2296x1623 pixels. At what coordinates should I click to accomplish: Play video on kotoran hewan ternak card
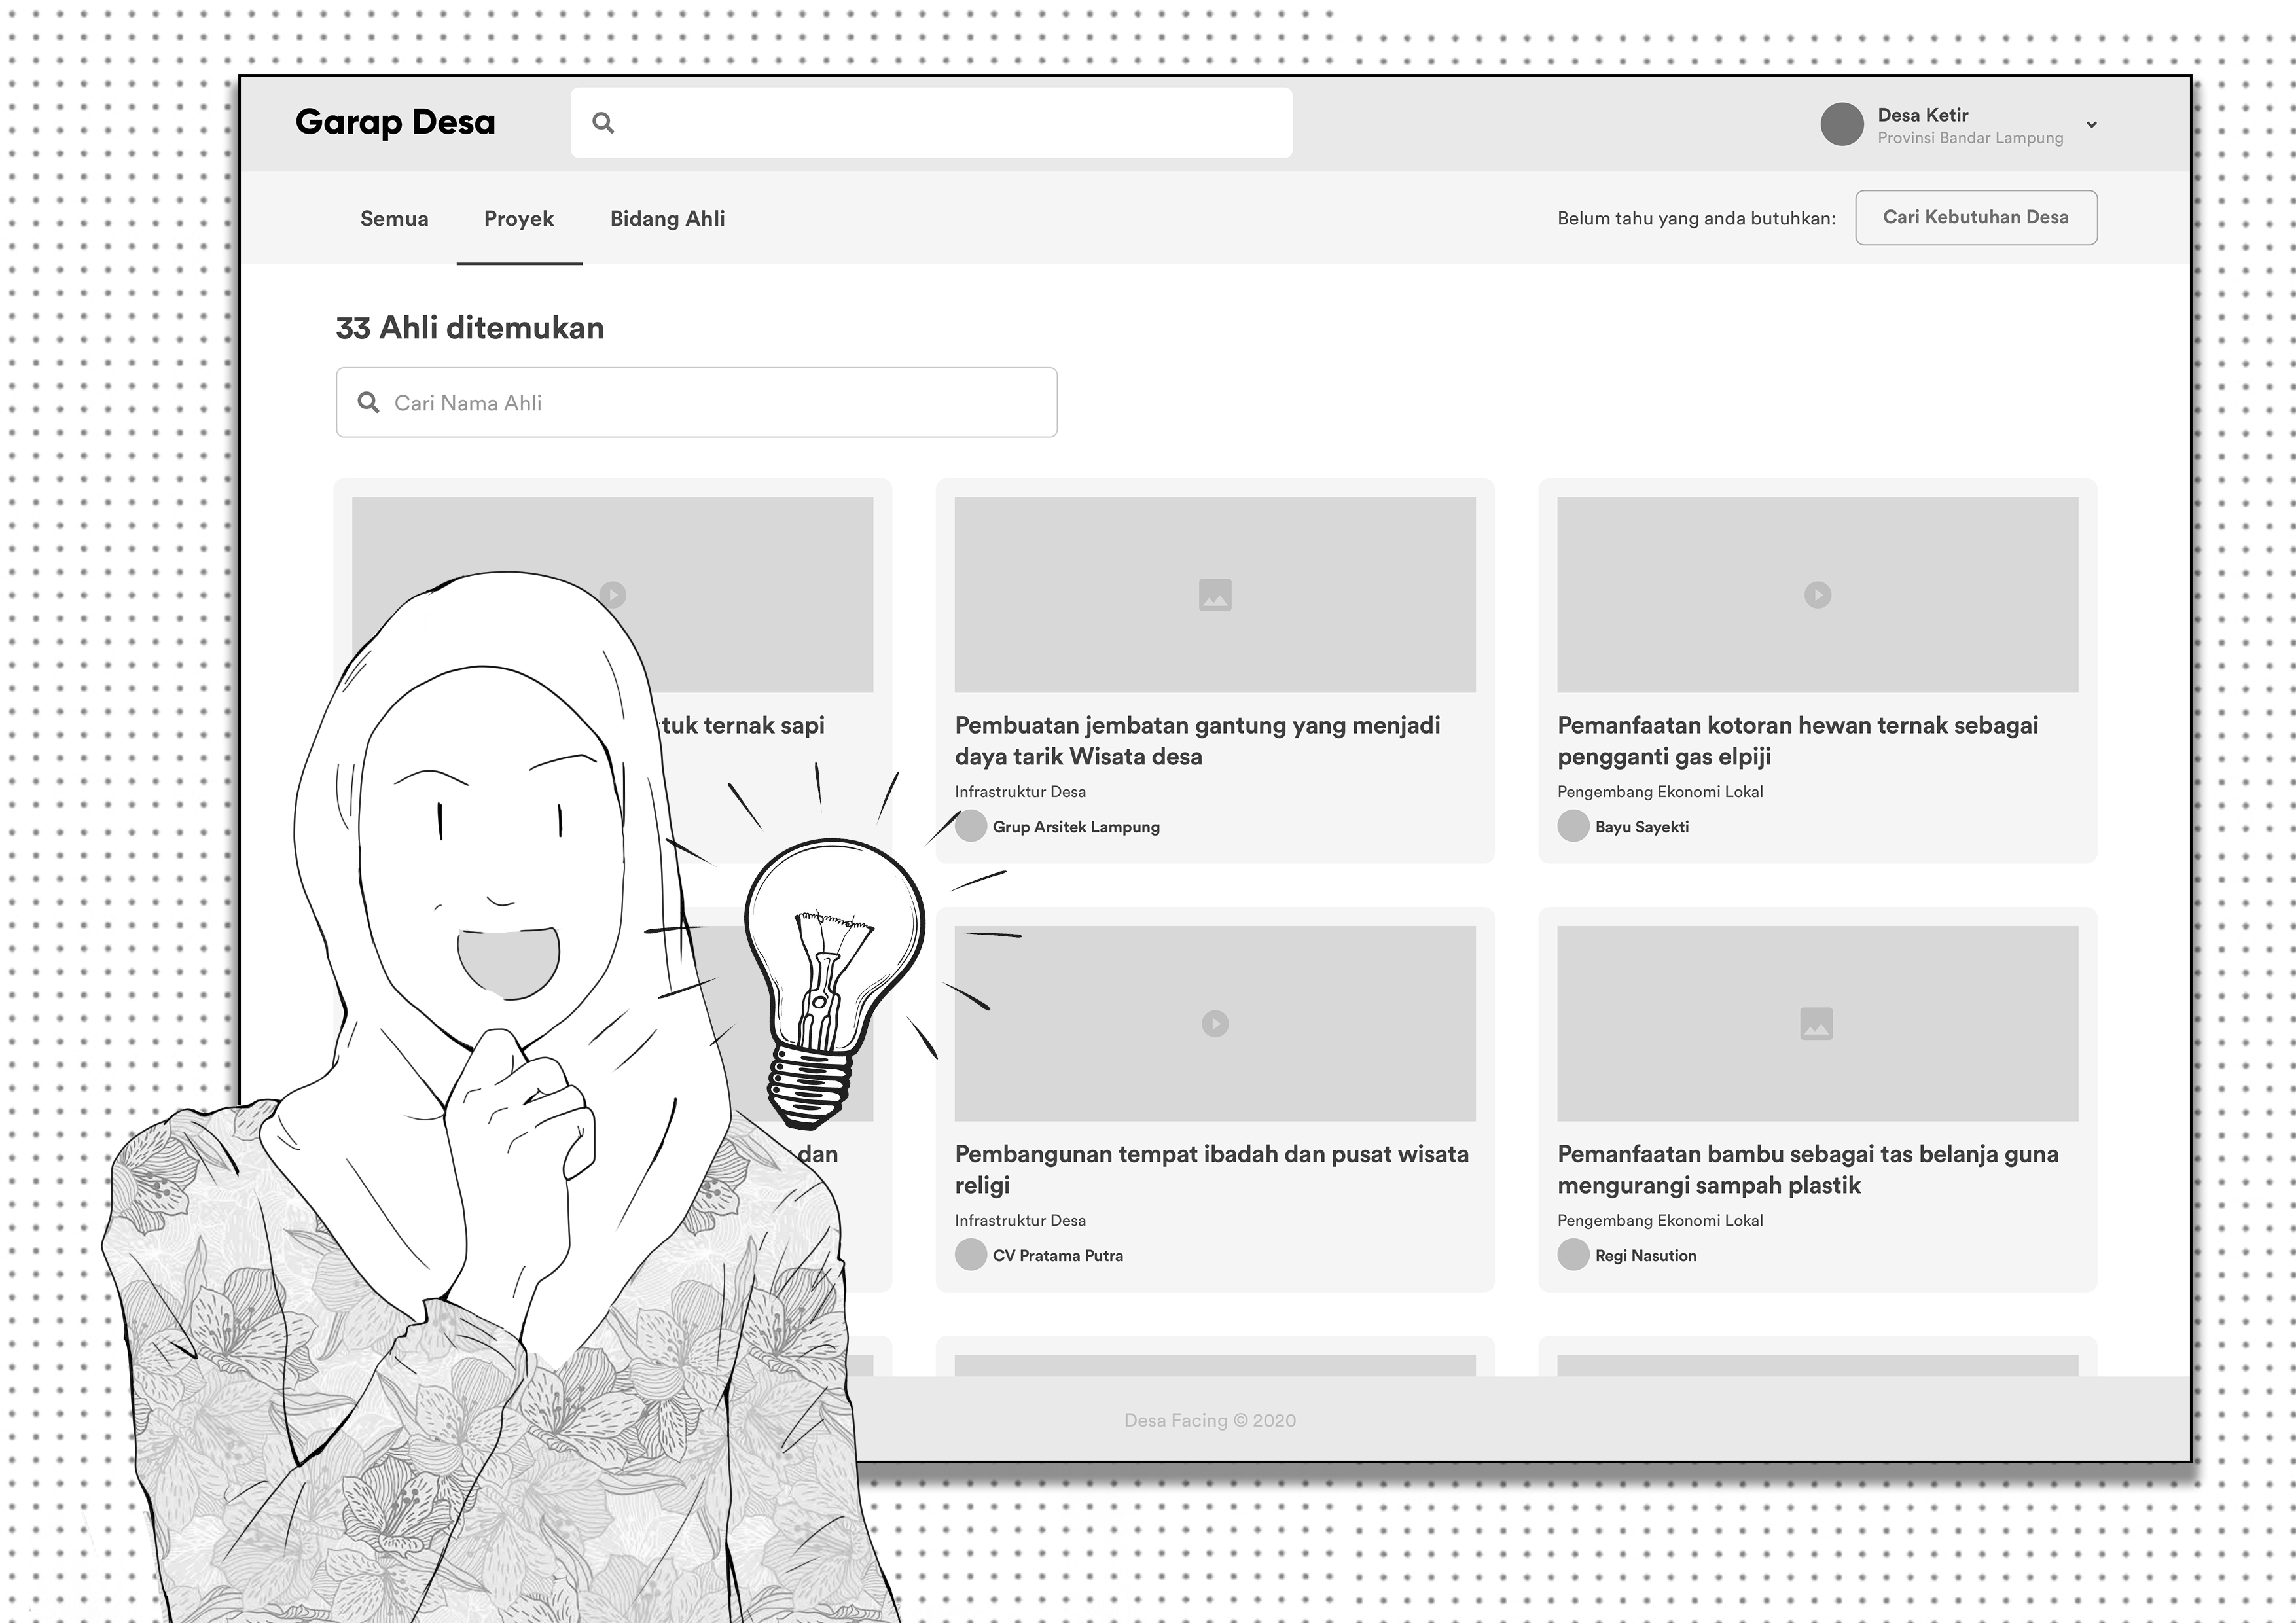tap(1817, 595)
